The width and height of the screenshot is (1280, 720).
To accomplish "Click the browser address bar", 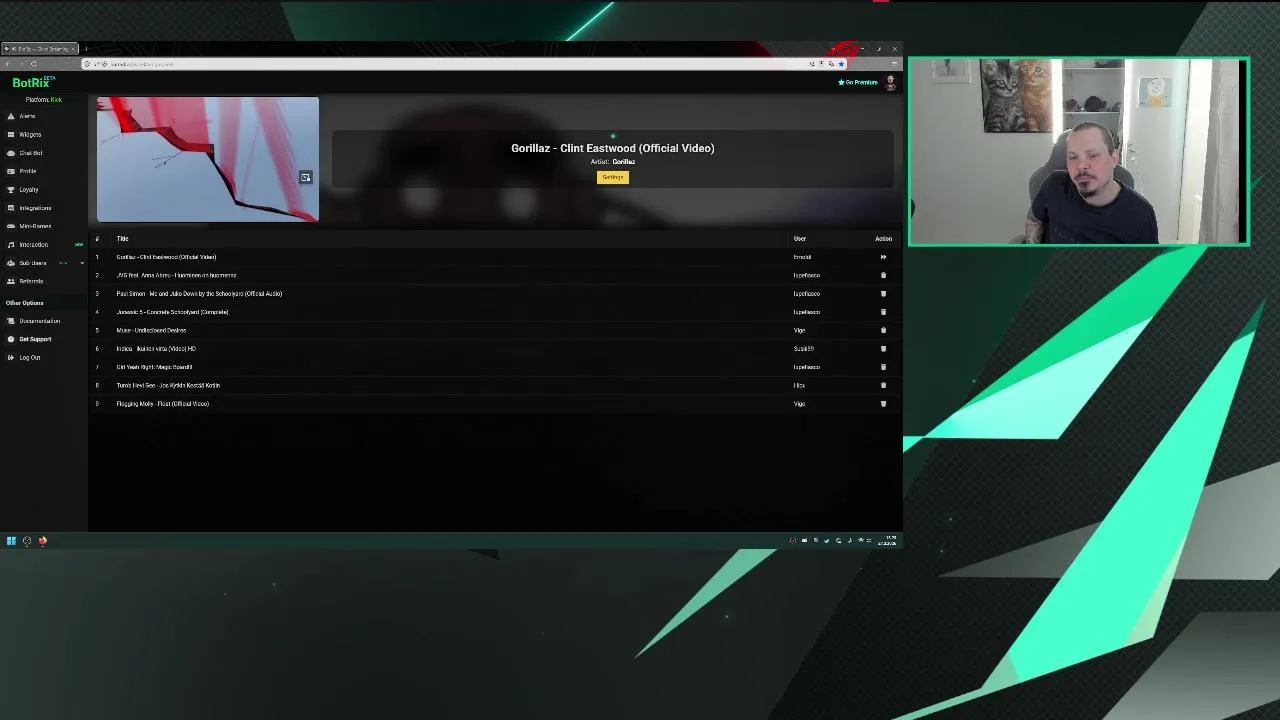I will pos(450,64).
